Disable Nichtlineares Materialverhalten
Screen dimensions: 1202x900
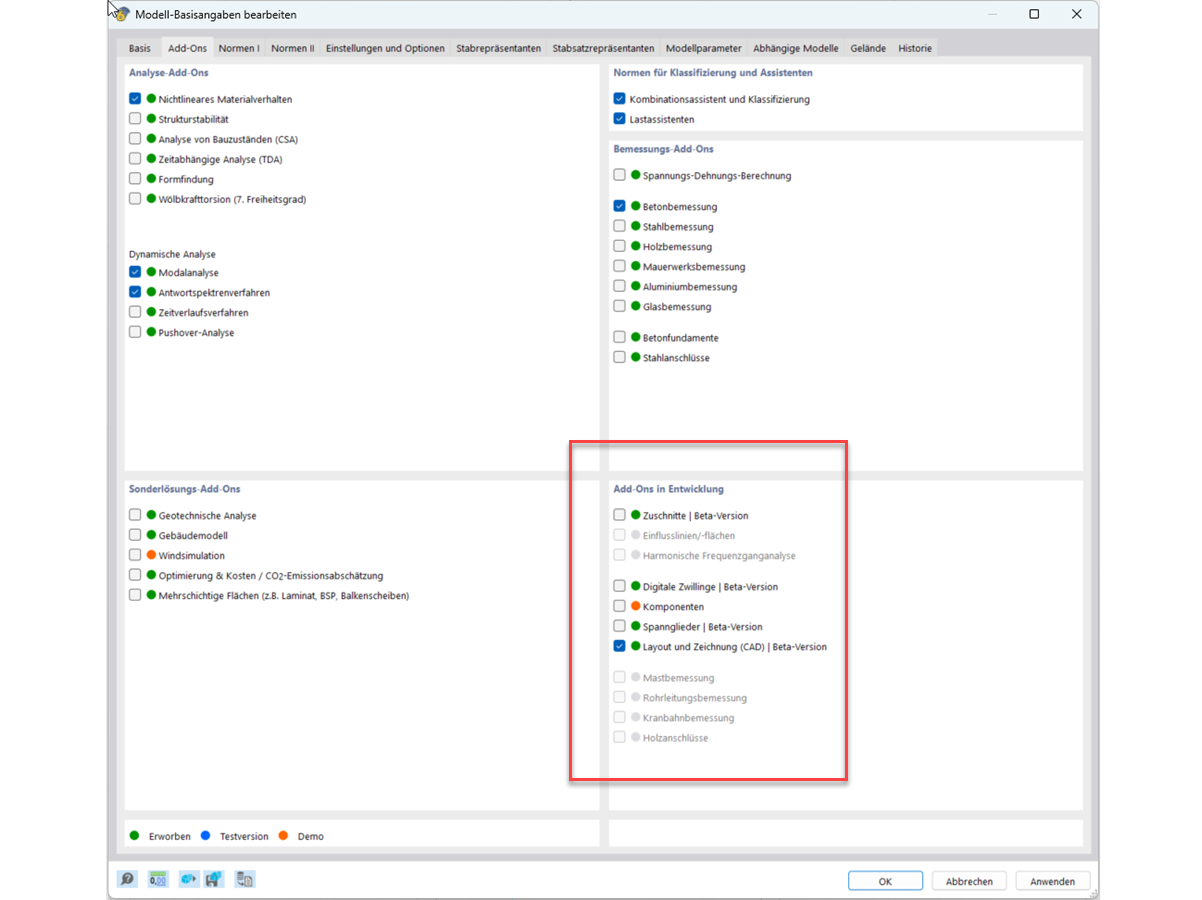click(135, 98)
